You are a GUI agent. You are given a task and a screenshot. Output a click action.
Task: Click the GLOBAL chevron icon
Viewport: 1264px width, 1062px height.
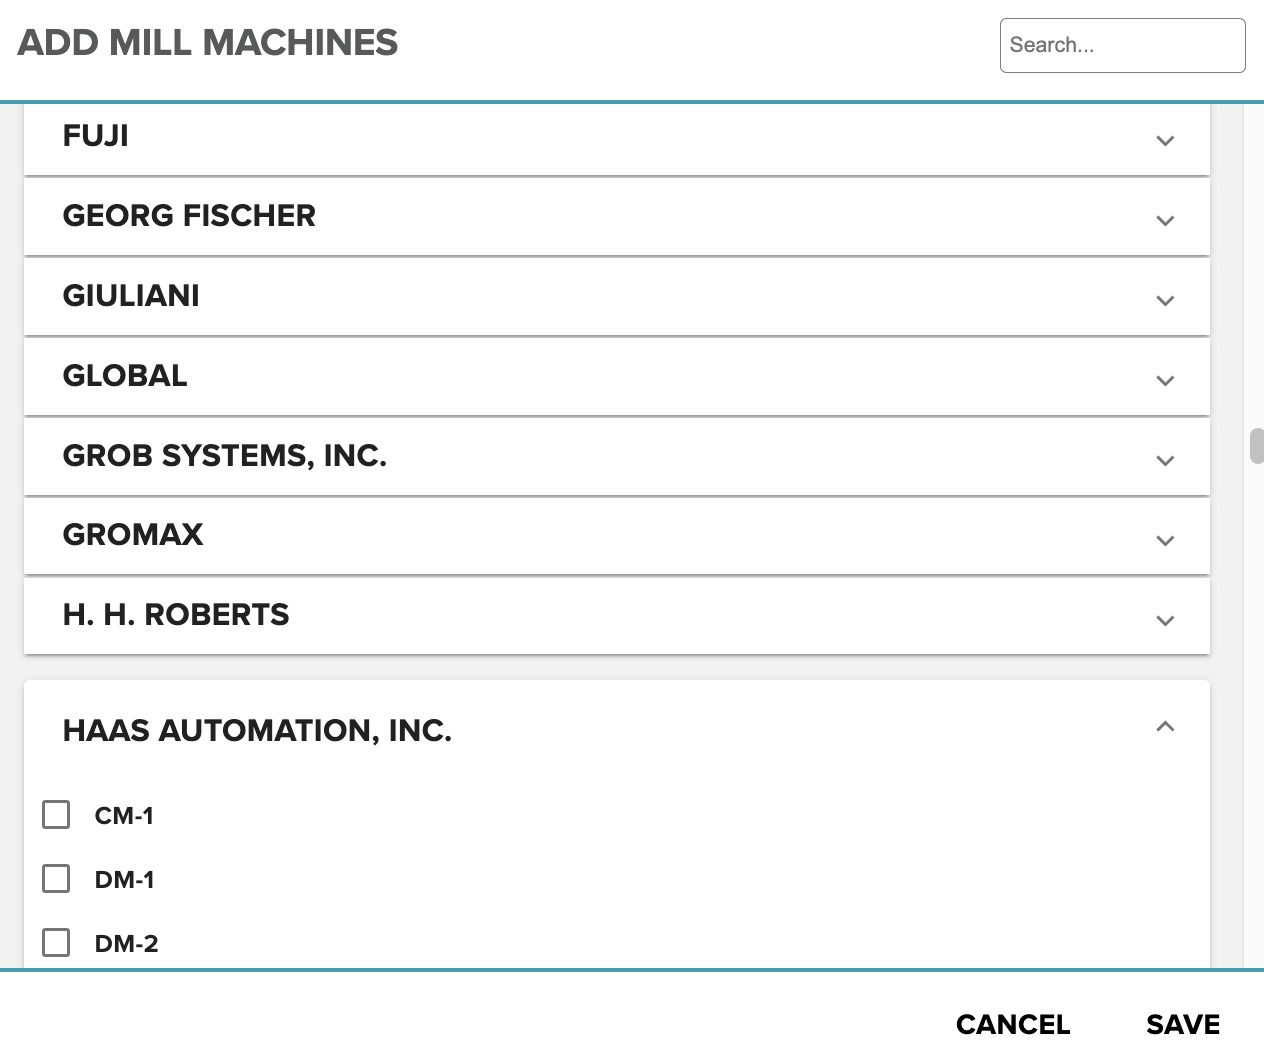(1165, 380)
